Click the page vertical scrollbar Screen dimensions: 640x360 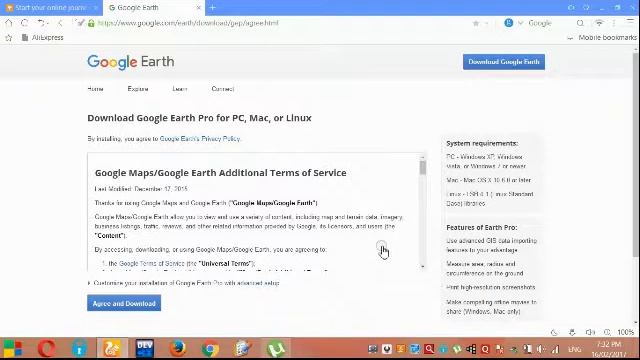pyautogui.click(x=636, y=155)
